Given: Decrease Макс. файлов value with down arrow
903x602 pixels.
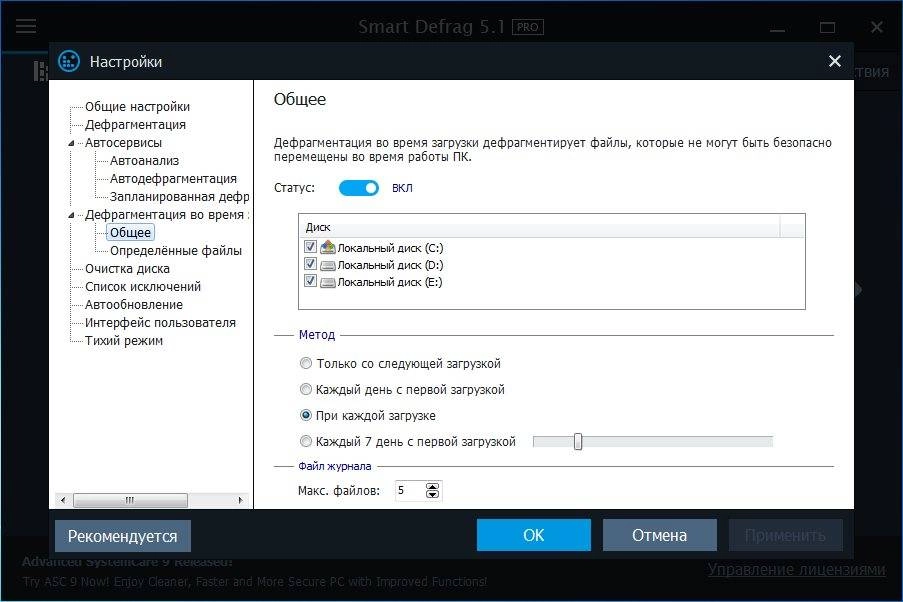Looking at the screenshot, I should [x=432, y=494].
